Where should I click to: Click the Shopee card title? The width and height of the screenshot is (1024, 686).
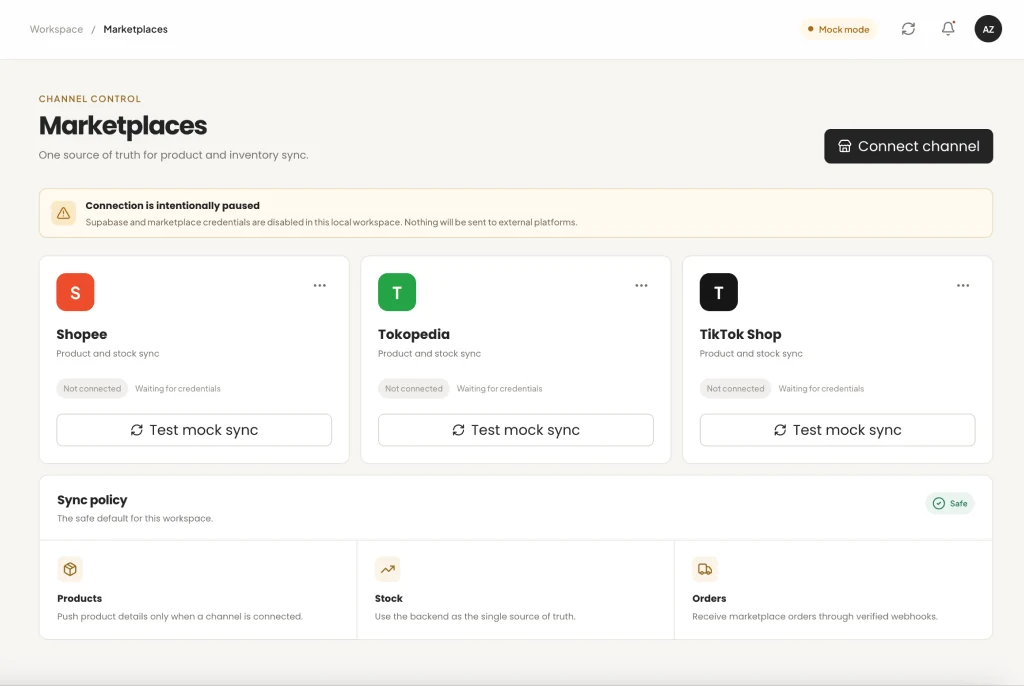tap(82, 335)
